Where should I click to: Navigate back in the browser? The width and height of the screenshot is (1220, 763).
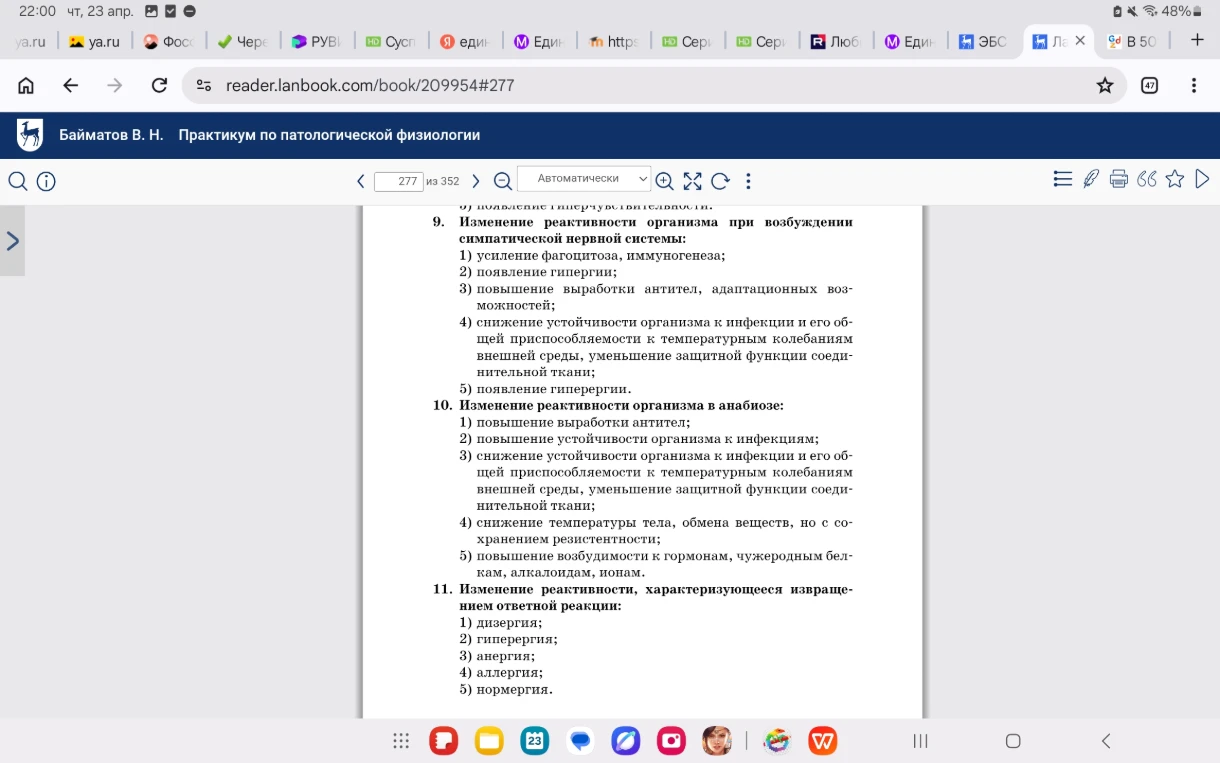pyautogui.click(x=70, y=86)
